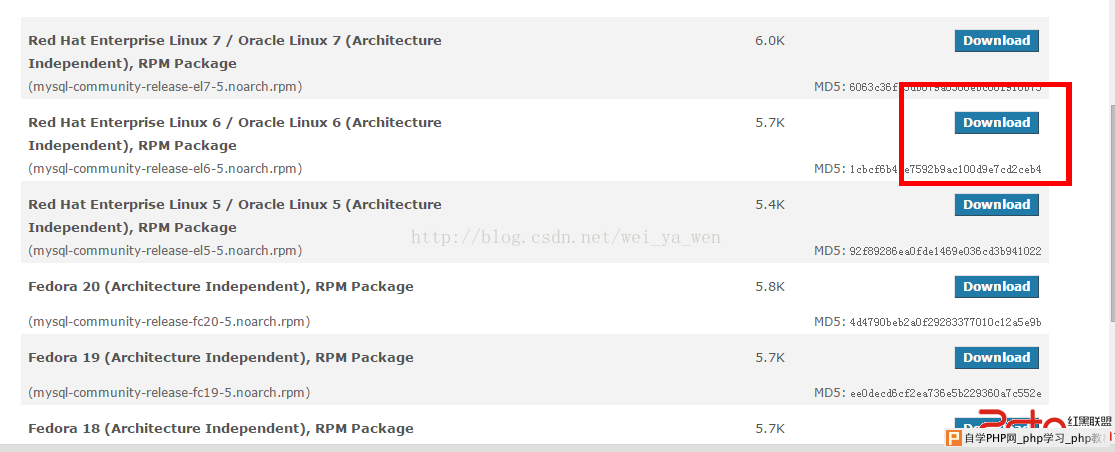Image resolution: width=1115 pixels, height=452 pixels.
Task: Click the 5.4K file size value
Action: click(770, 205)
